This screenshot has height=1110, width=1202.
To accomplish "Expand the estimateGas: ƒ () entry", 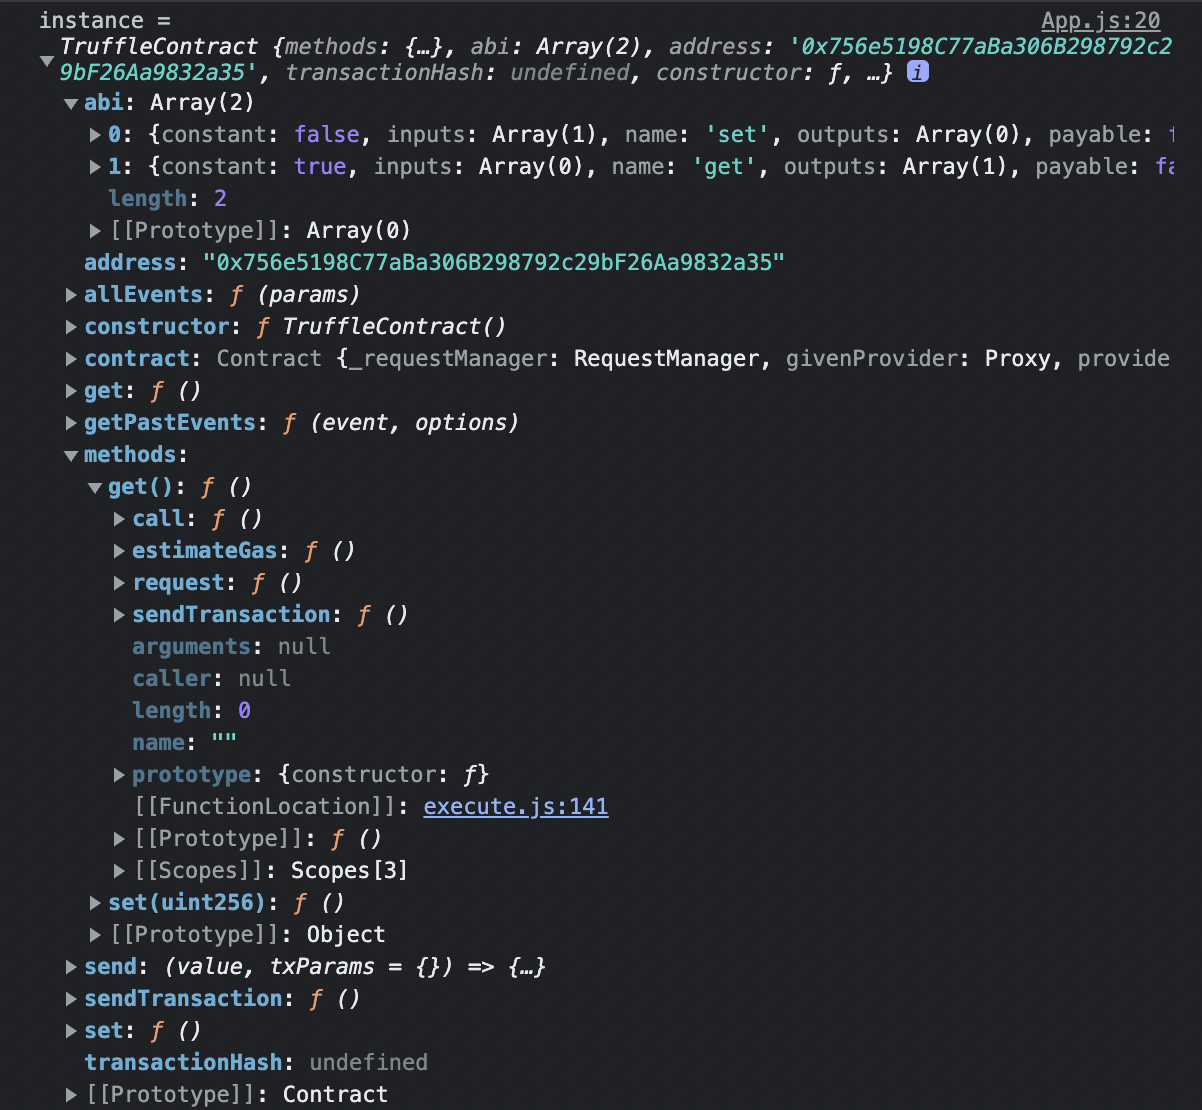I will tap(120, 551).
